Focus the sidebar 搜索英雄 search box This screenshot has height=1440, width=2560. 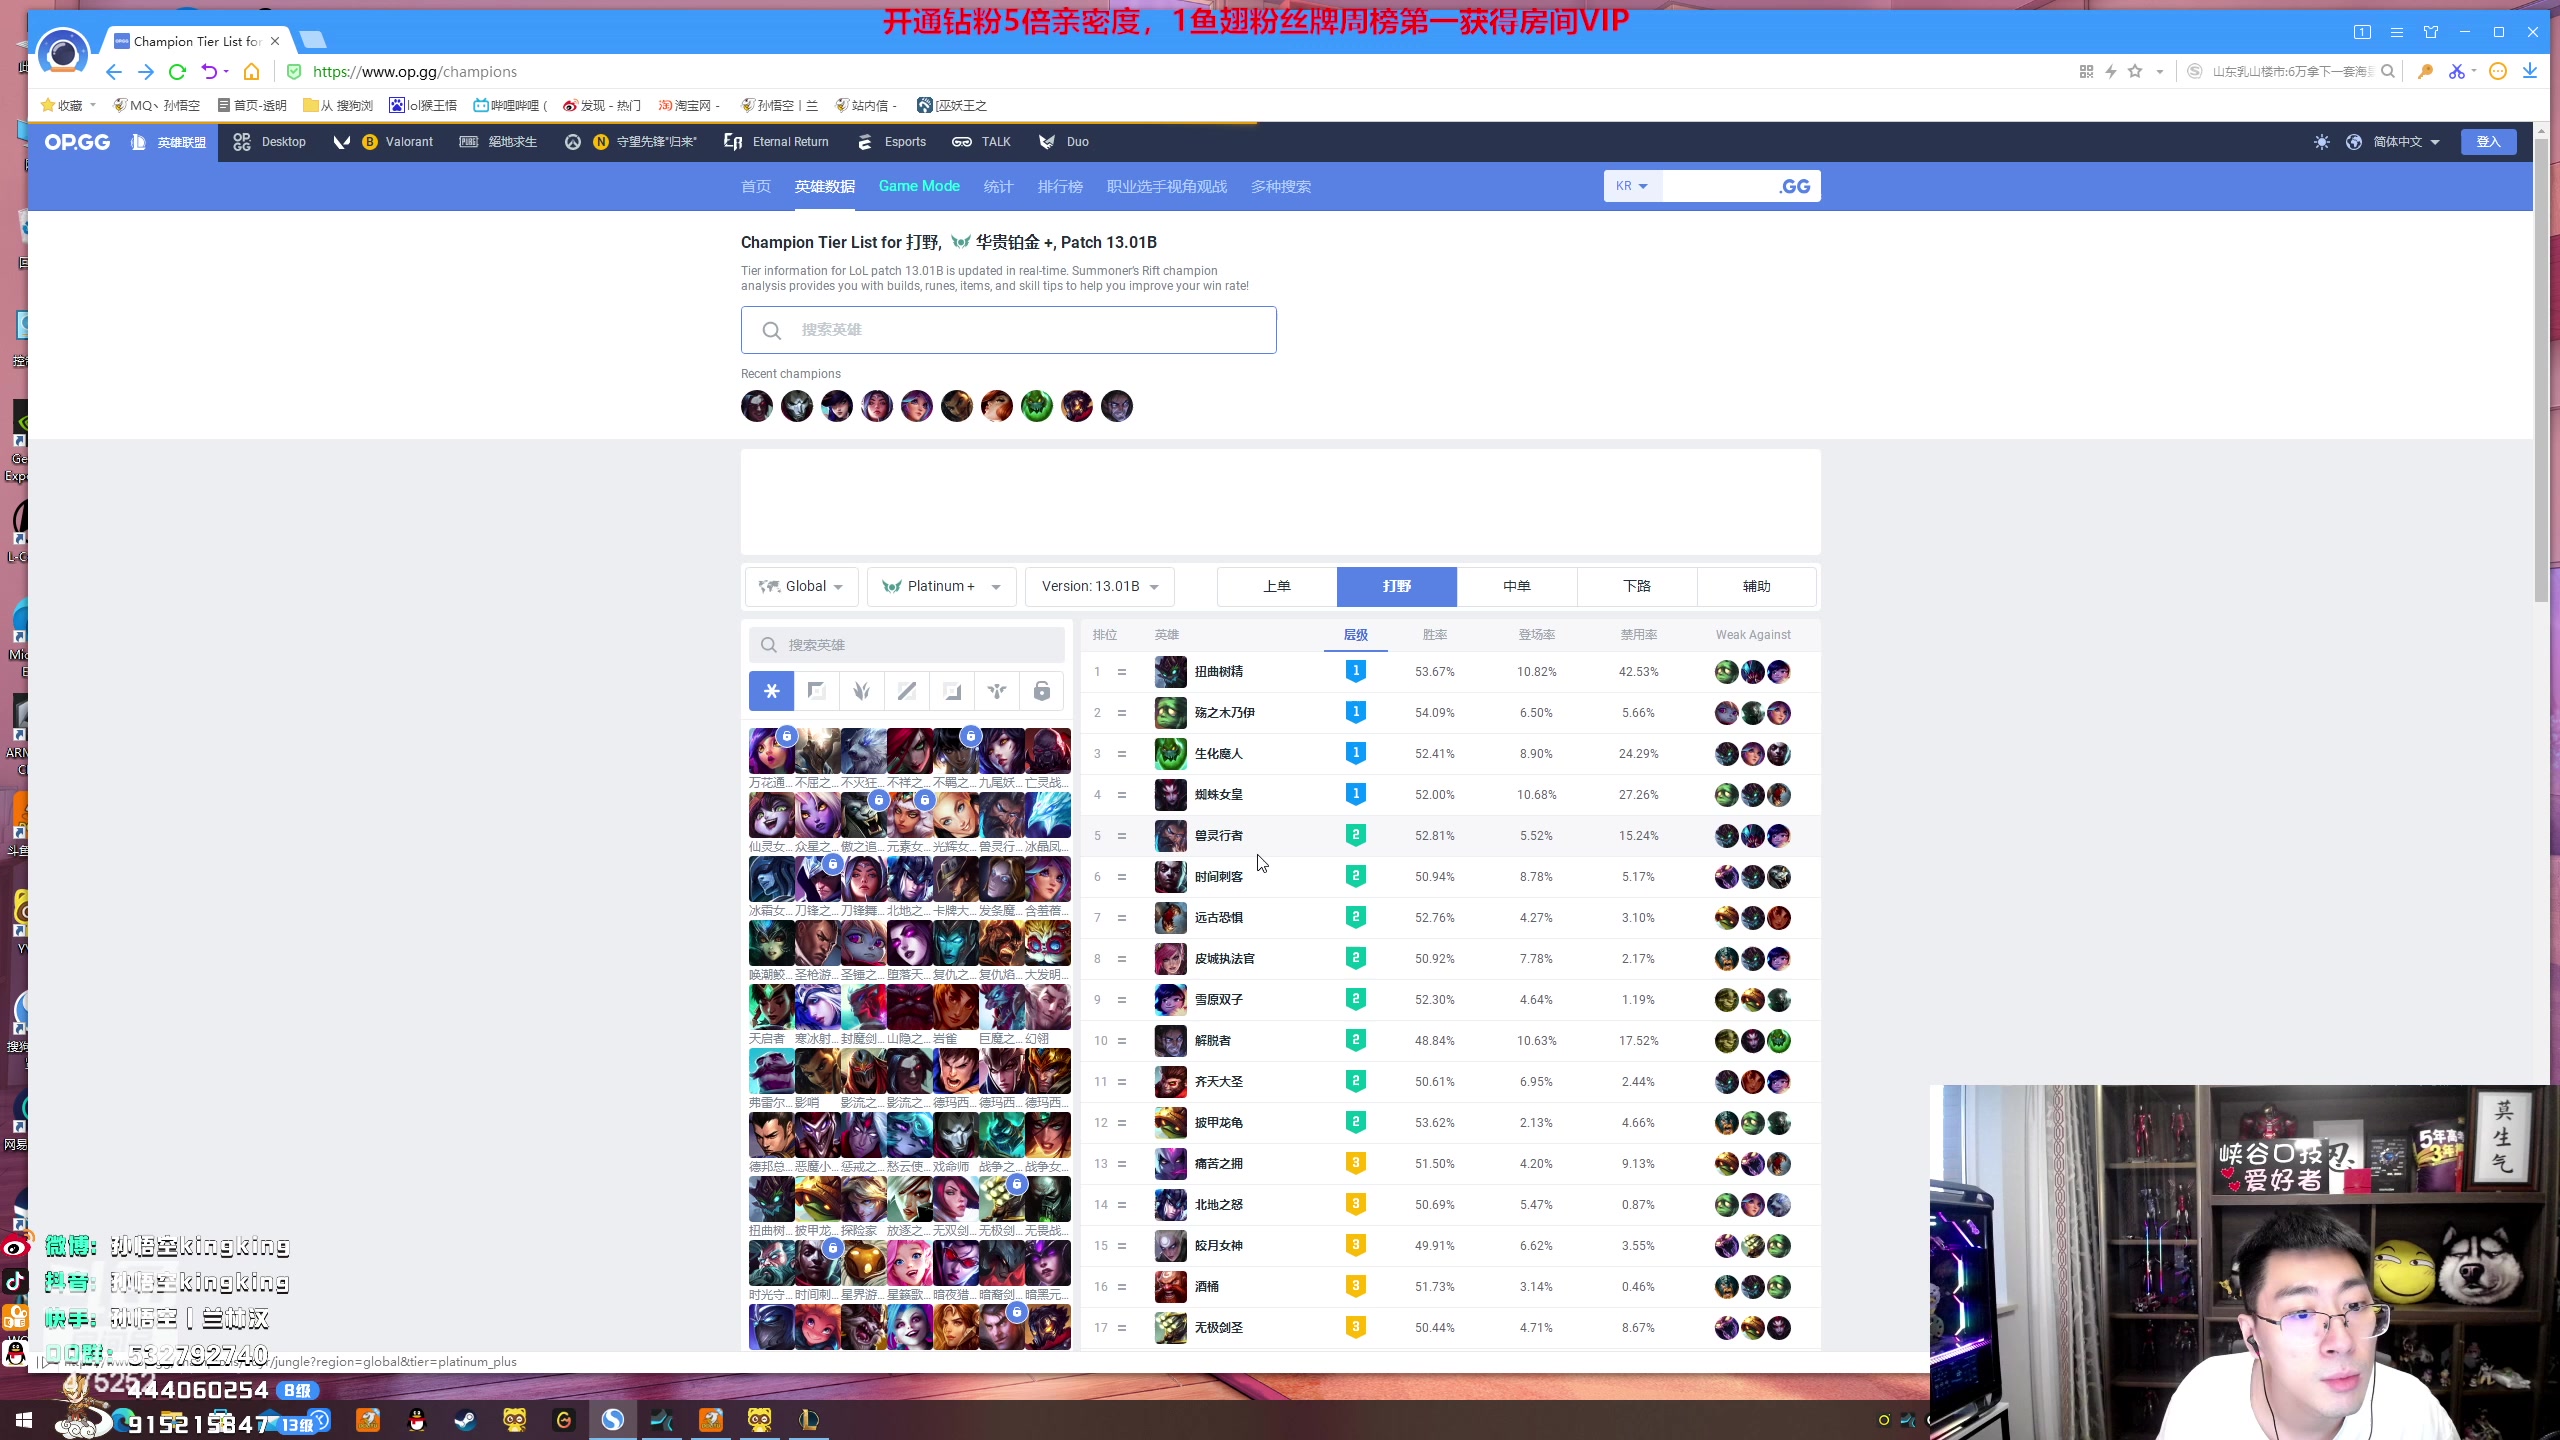(x=907, y=645)
